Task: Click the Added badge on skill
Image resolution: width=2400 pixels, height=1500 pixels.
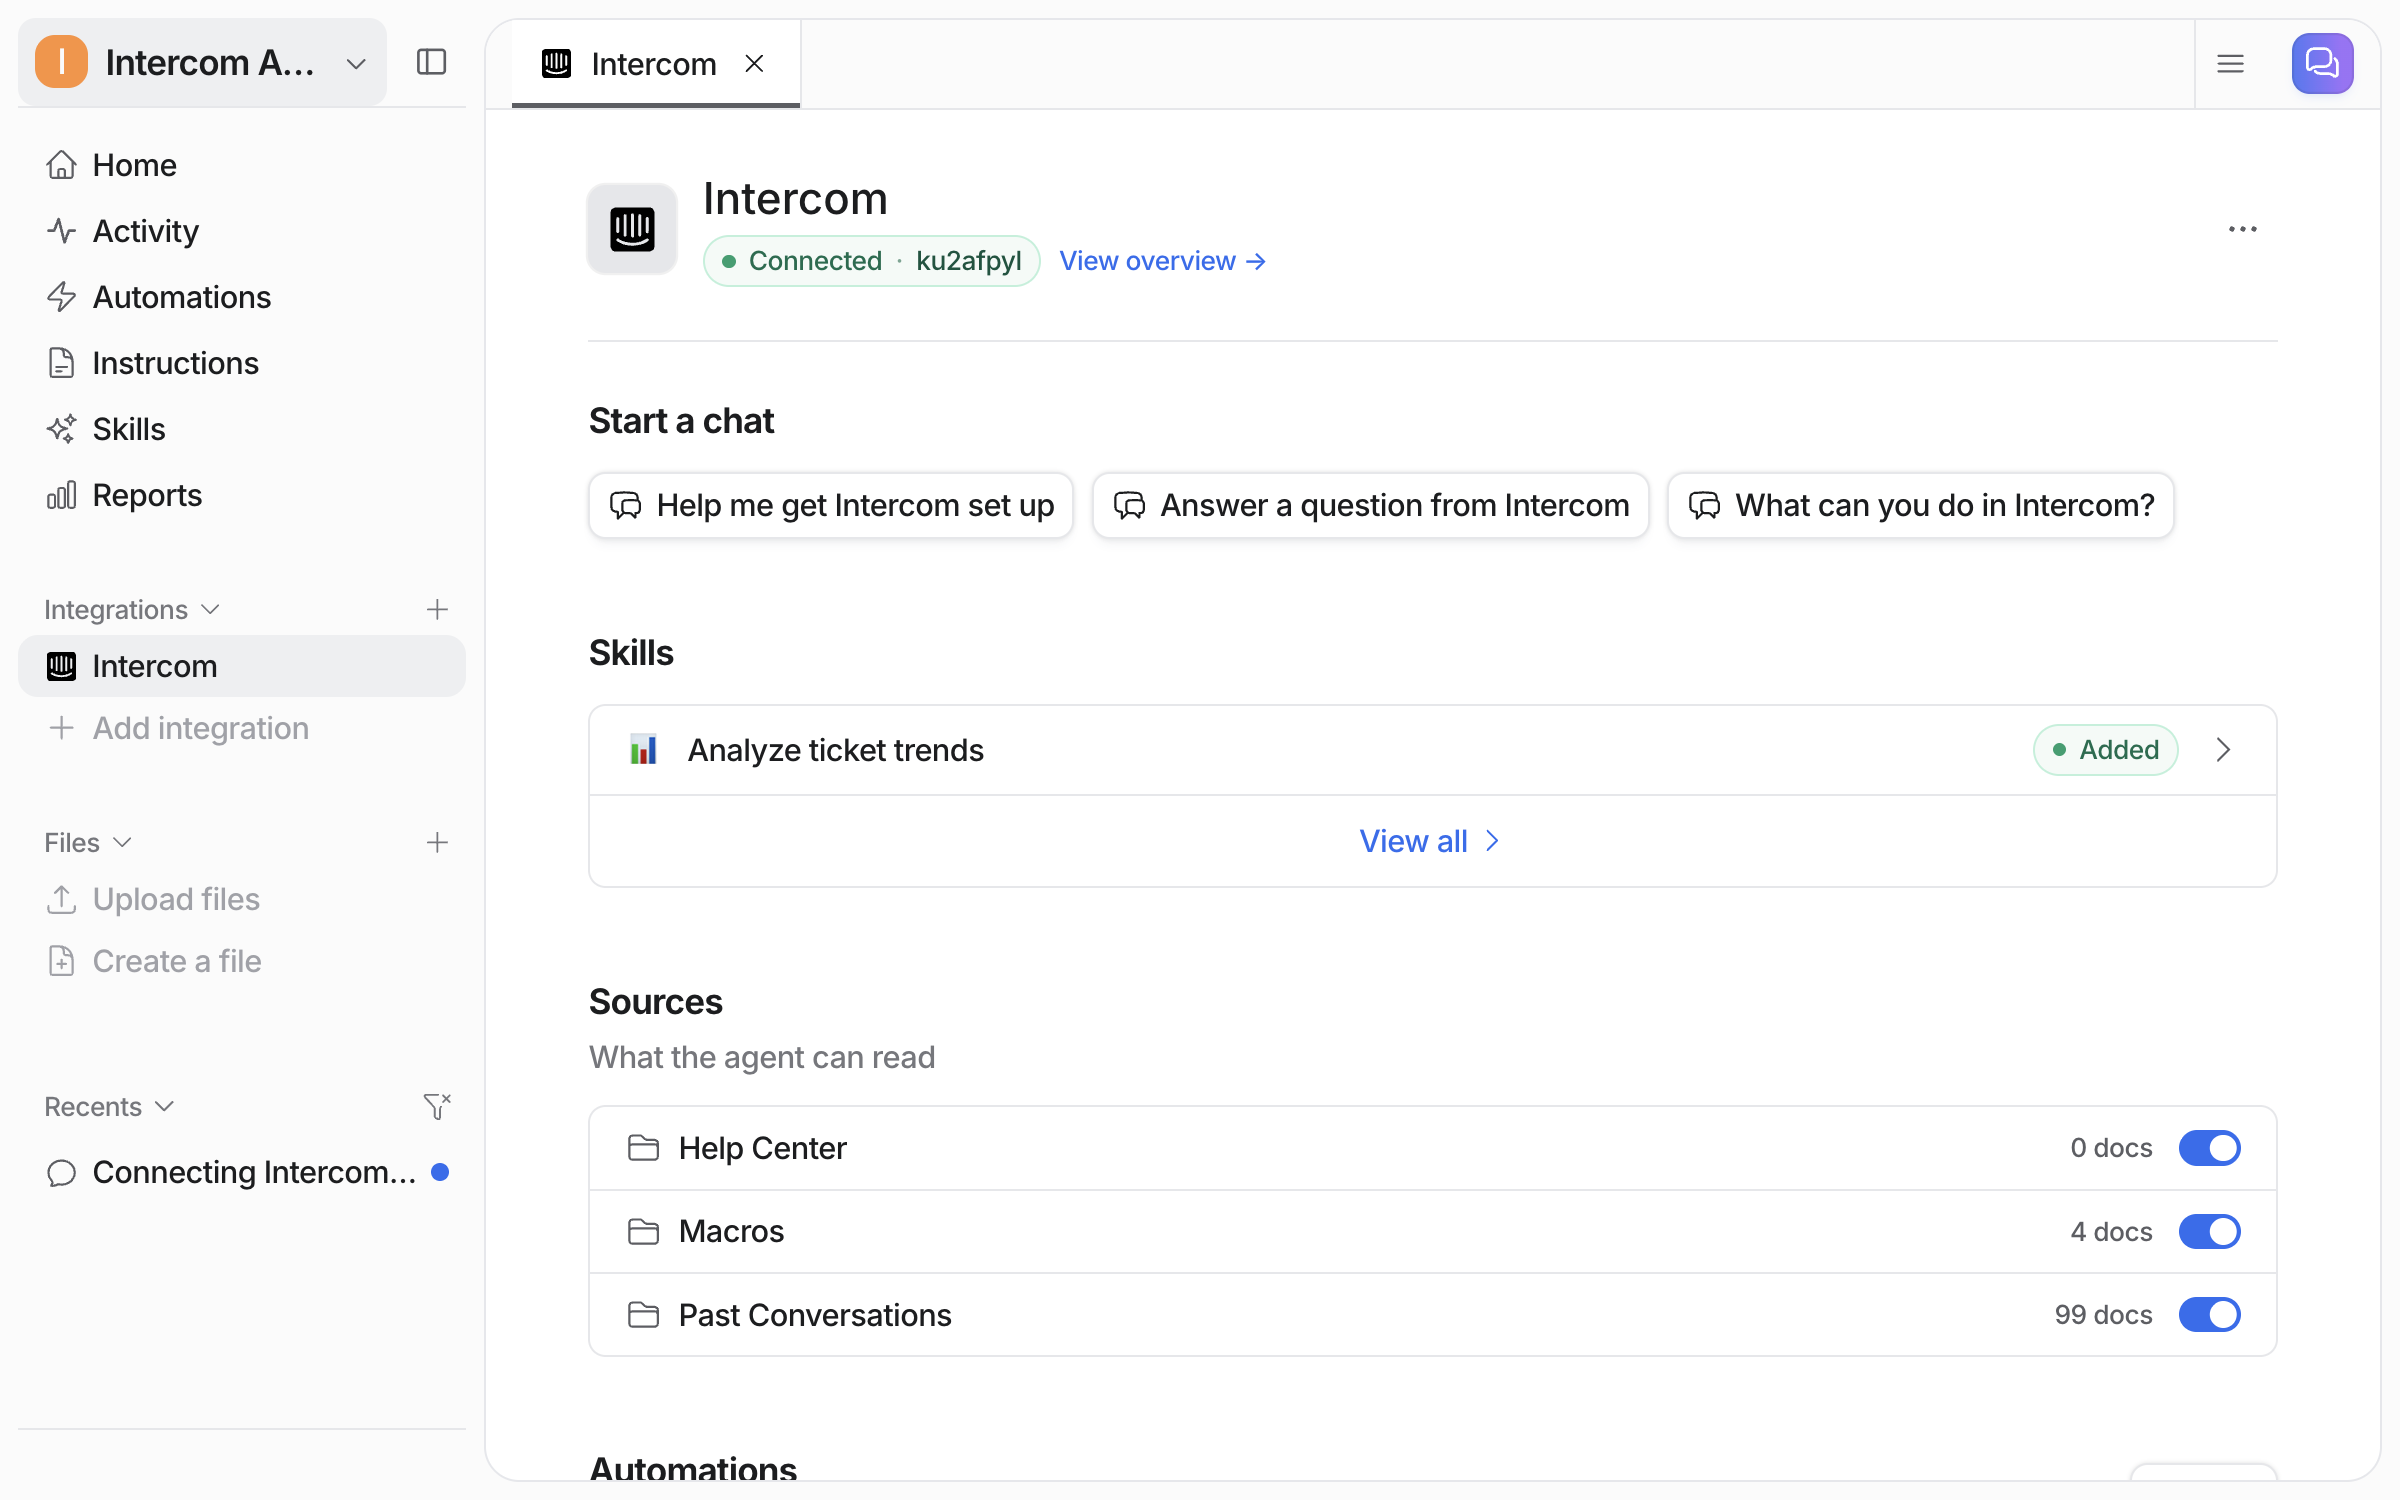Action: click(x=2106, y=750)
